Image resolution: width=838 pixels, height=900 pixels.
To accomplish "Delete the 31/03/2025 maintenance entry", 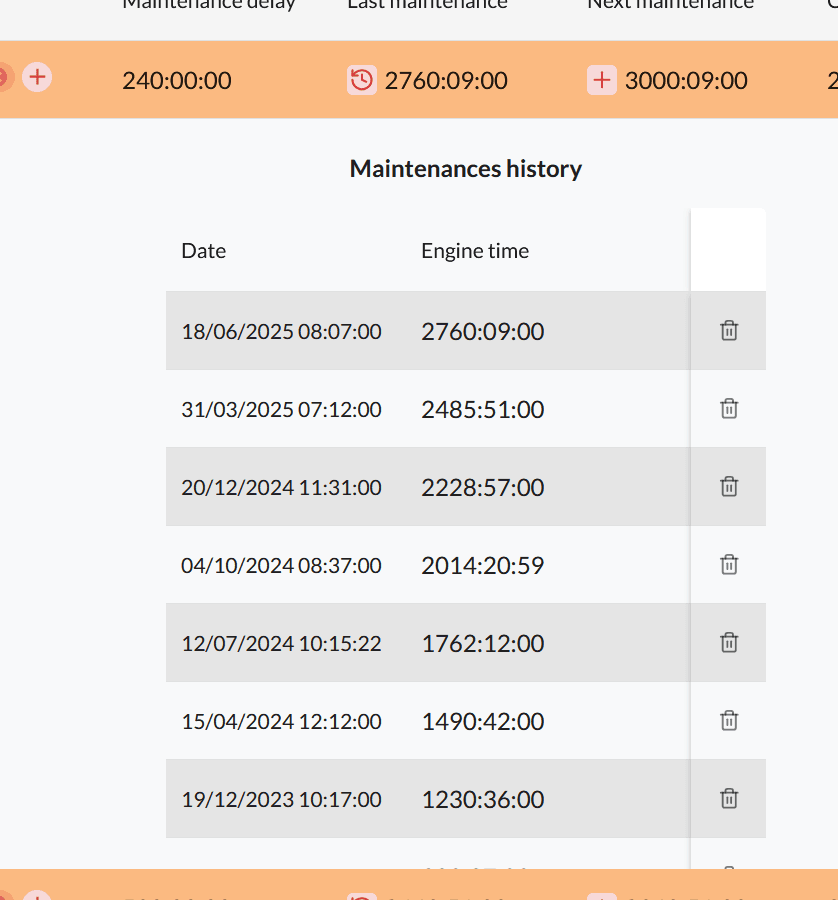I will pyautogui.click(x=729, y=408).
